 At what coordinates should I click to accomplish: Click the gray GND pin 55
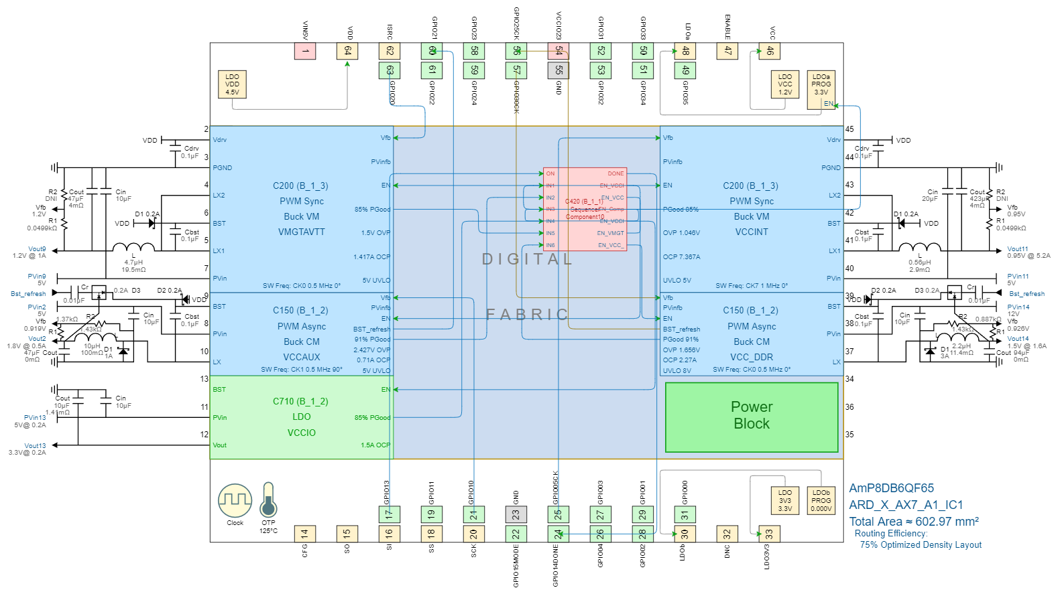click(558, 70)
